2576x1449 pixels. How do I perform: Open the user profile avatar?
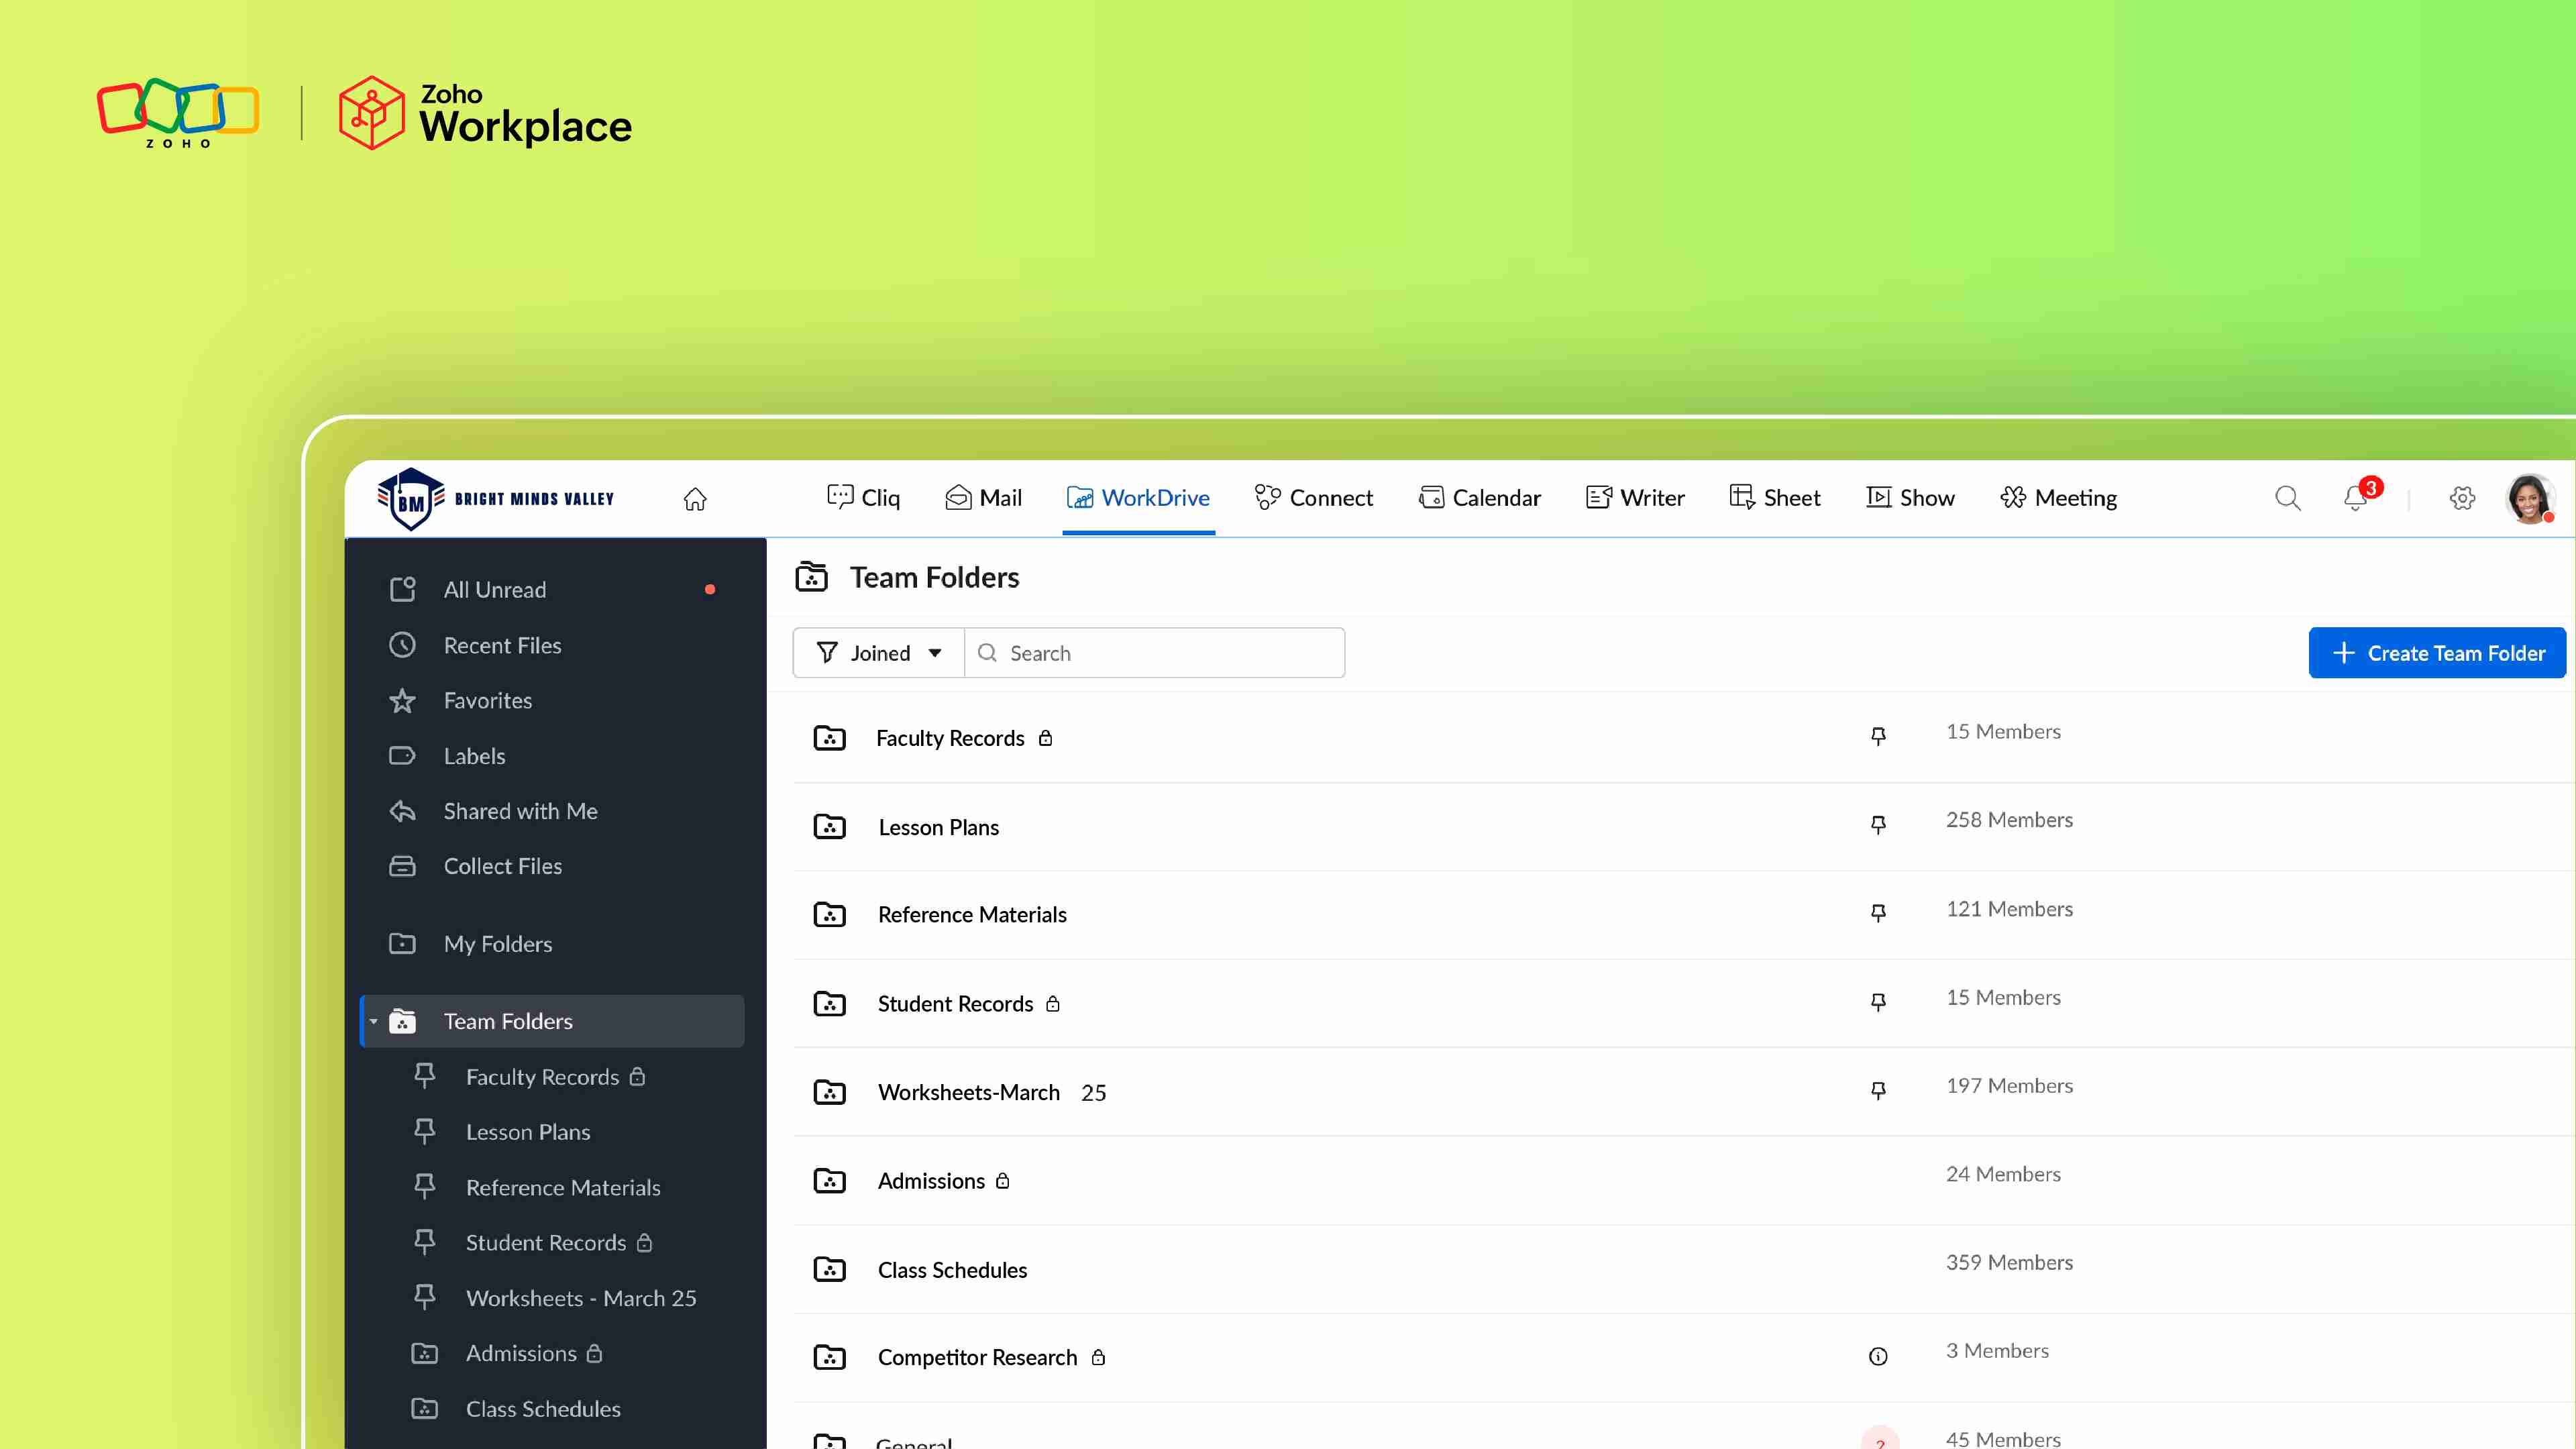[2530, 498]
